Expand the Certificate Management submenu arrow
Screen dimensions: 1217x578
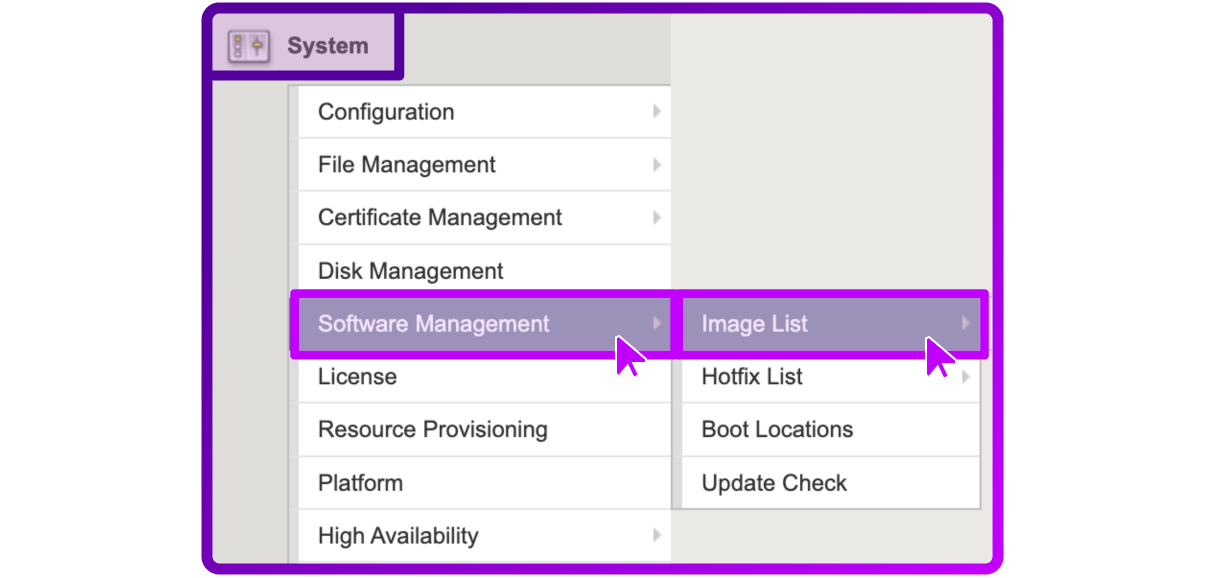pos(657,217)
